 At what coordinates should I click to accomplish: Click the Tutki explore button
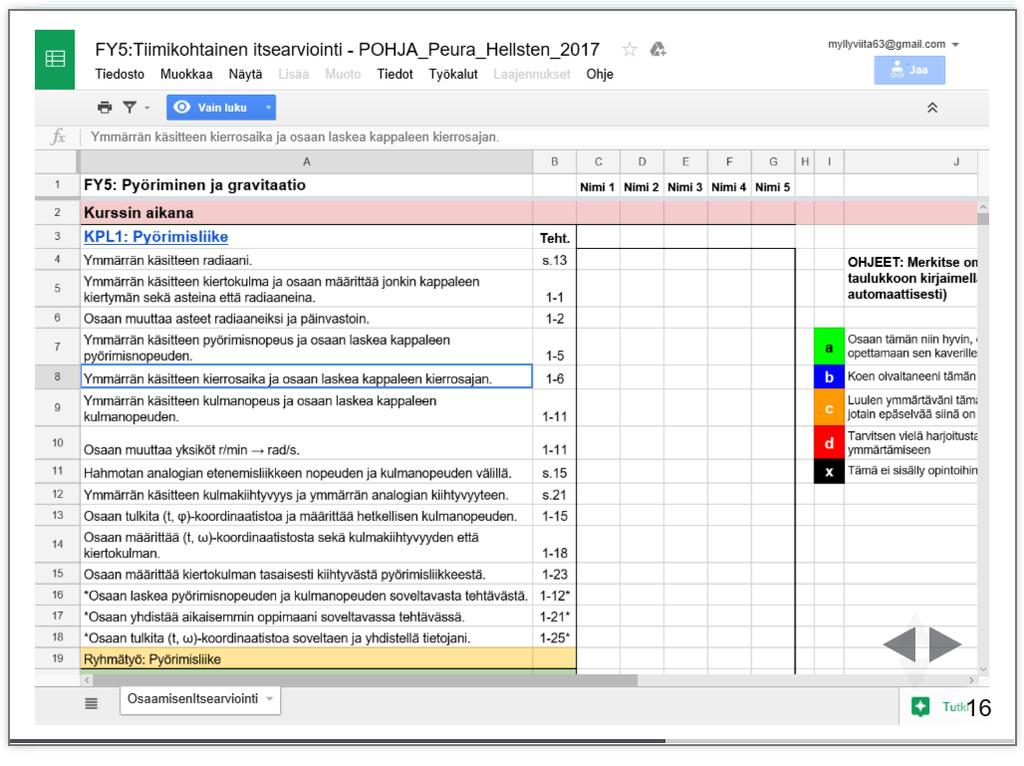942,706
